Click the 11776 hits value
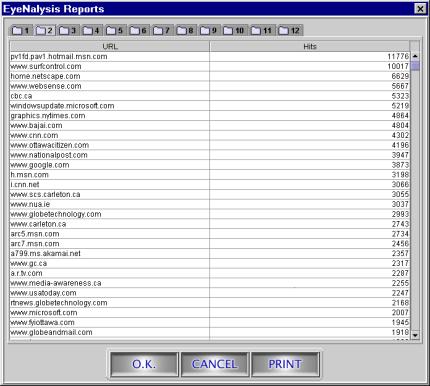 coord(398,56)
